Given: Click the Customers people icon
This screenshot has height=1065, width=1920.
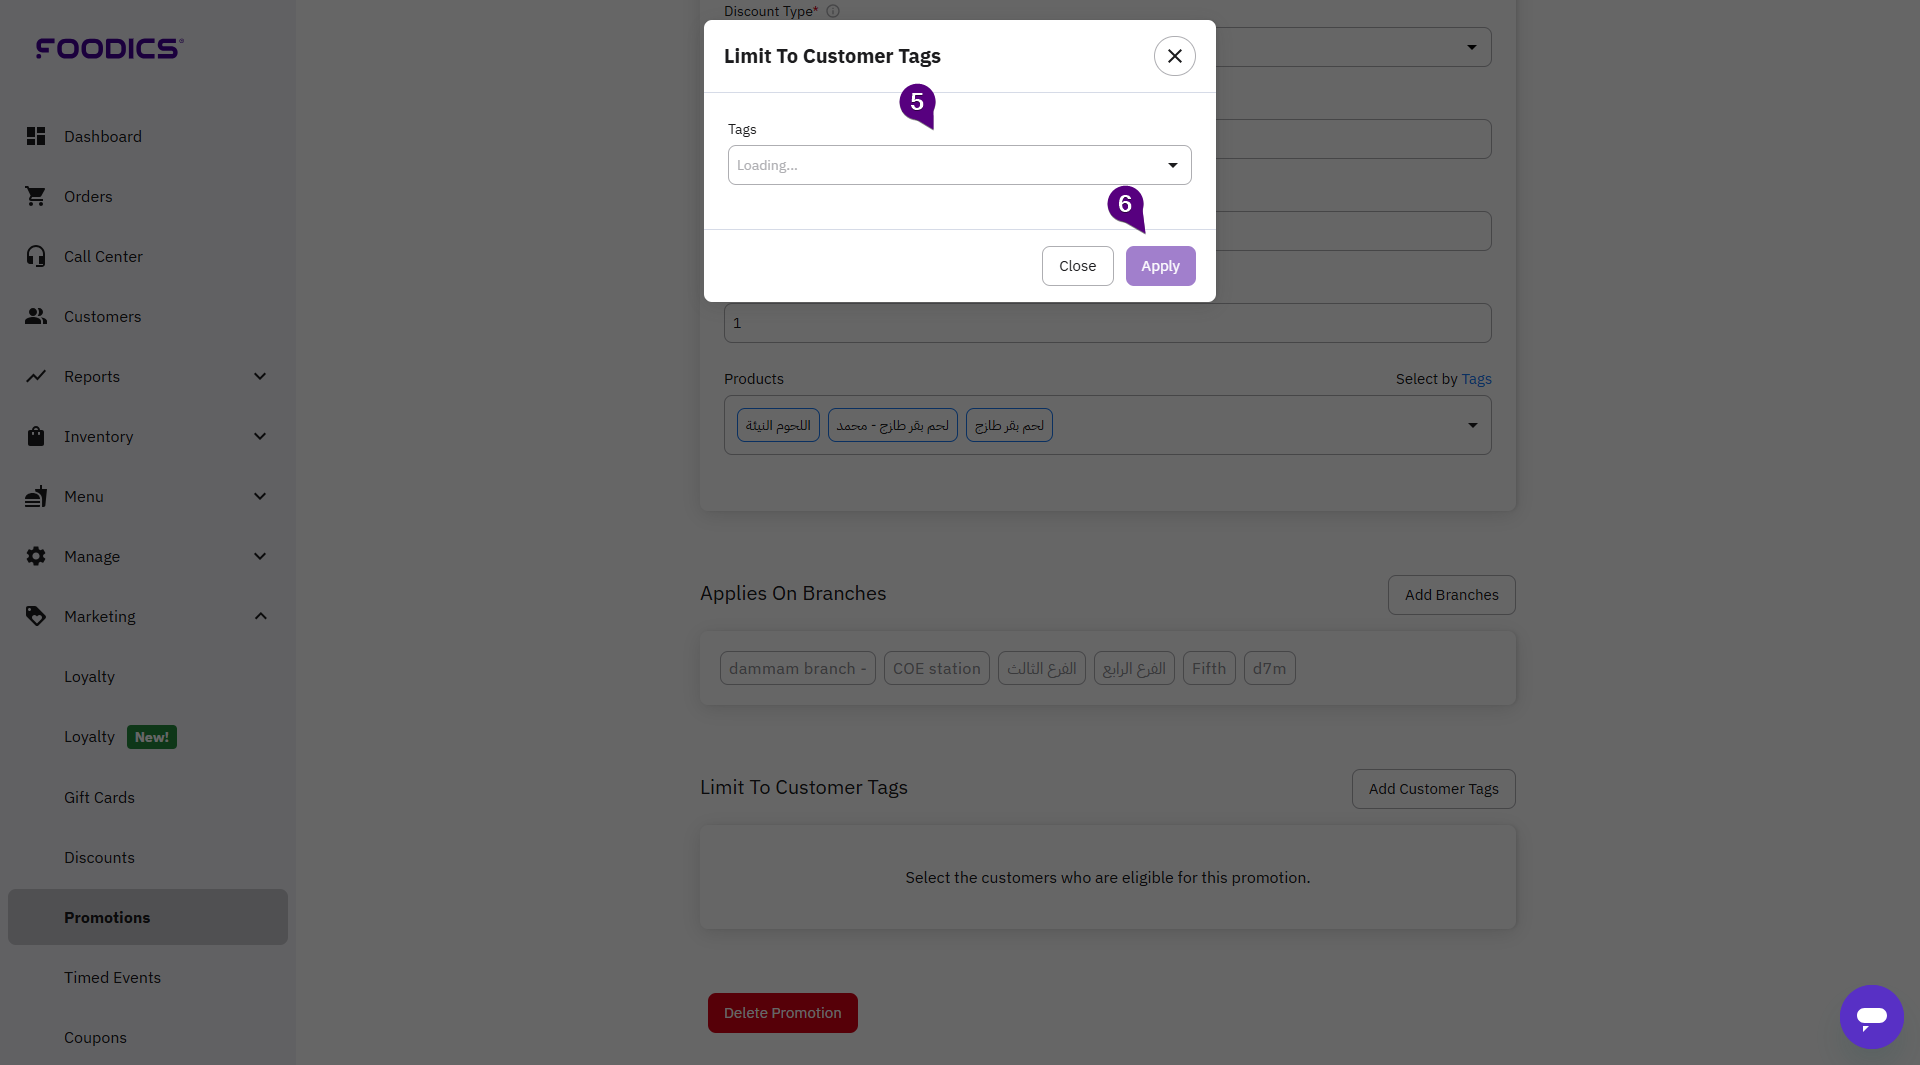Looking at the screenshot, I should click(x=36, y=316).
